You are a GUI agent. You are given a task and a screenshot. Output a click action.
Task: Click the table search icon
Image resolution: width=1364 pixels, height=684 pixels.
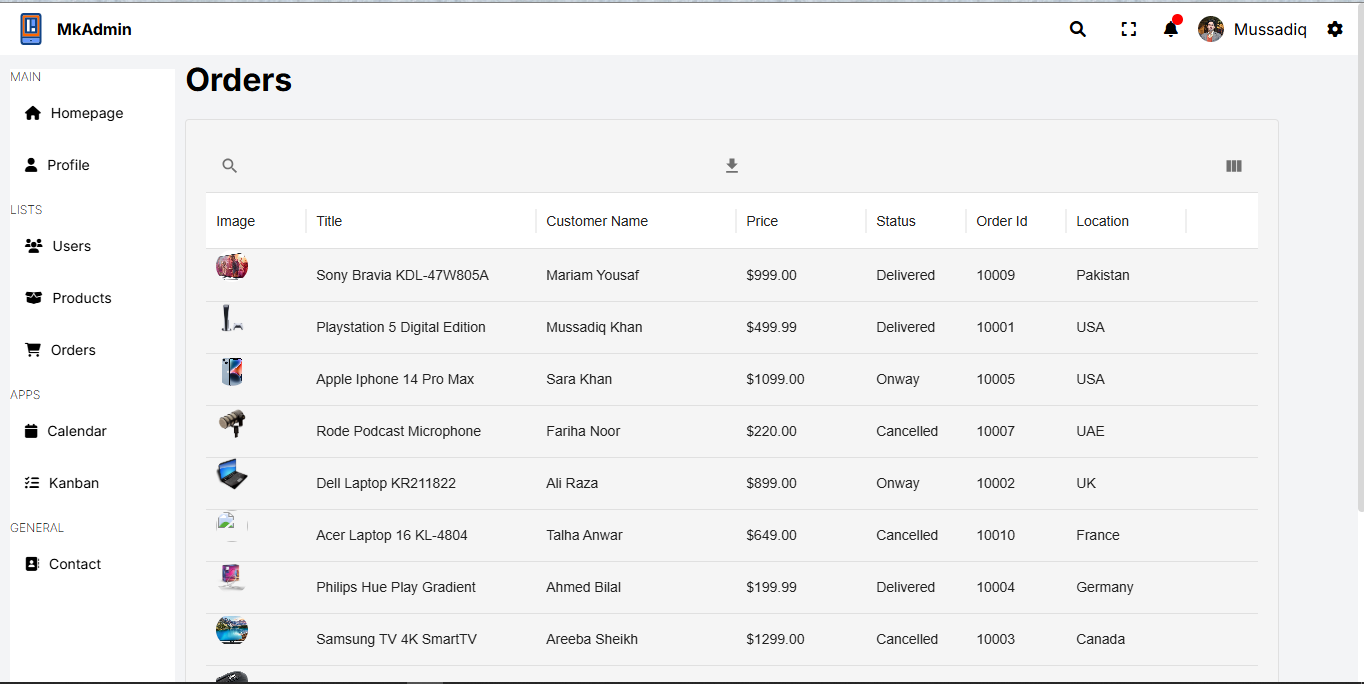point(230,166)
